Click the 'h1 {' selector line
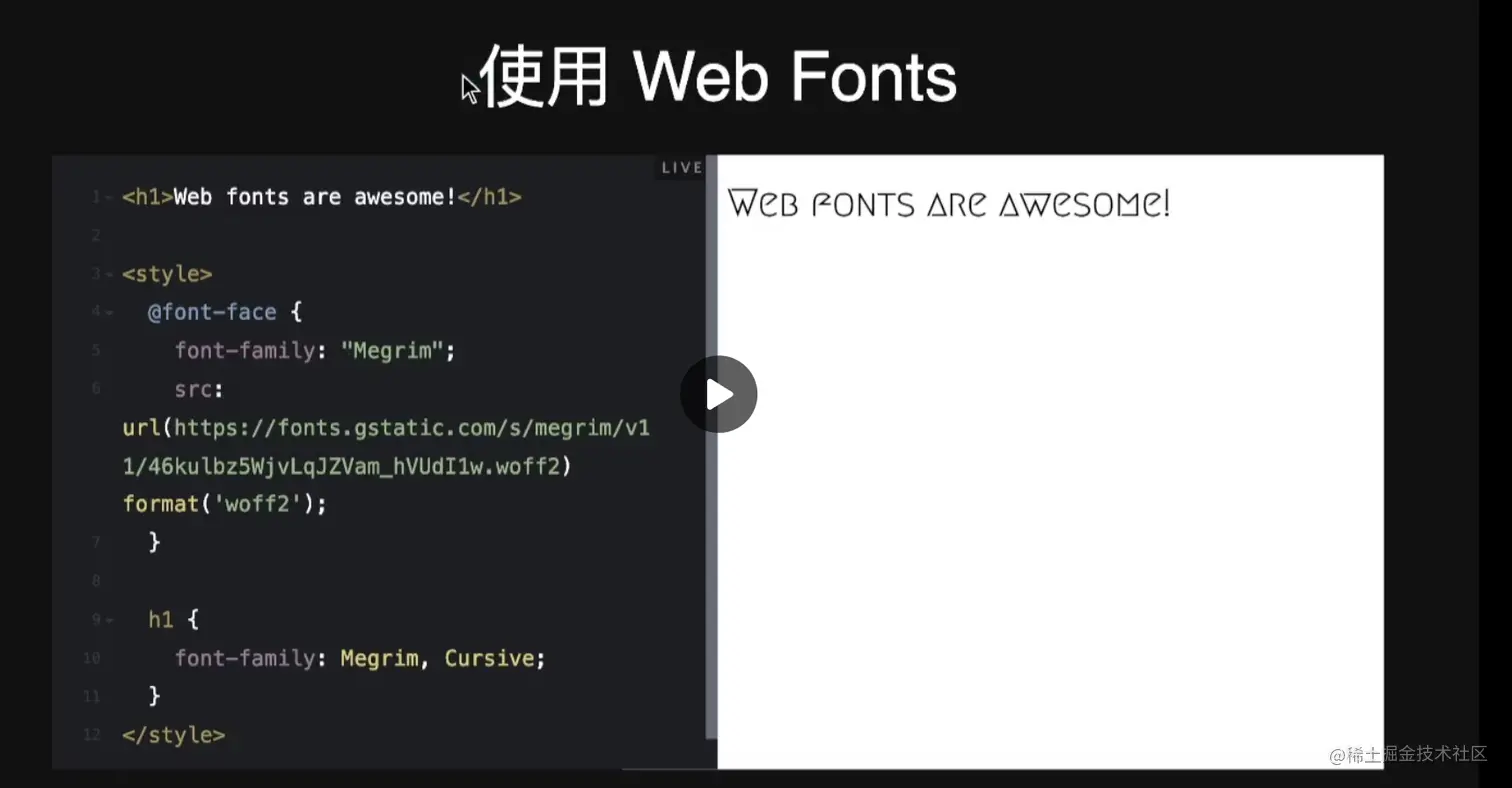Viewport: 1512px width, 788px height. 174,620
